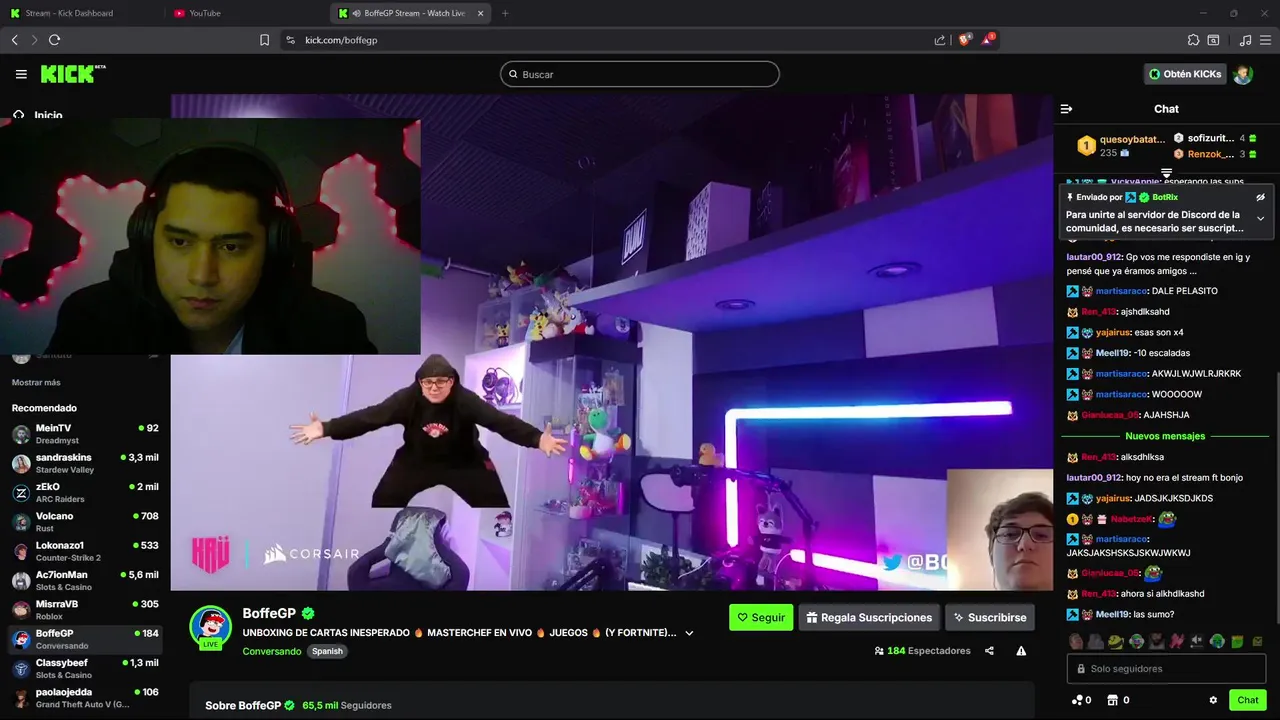Screen dimensions: 1280x720
Task: Click the share icon below the stream
Action: coord(989,651)
